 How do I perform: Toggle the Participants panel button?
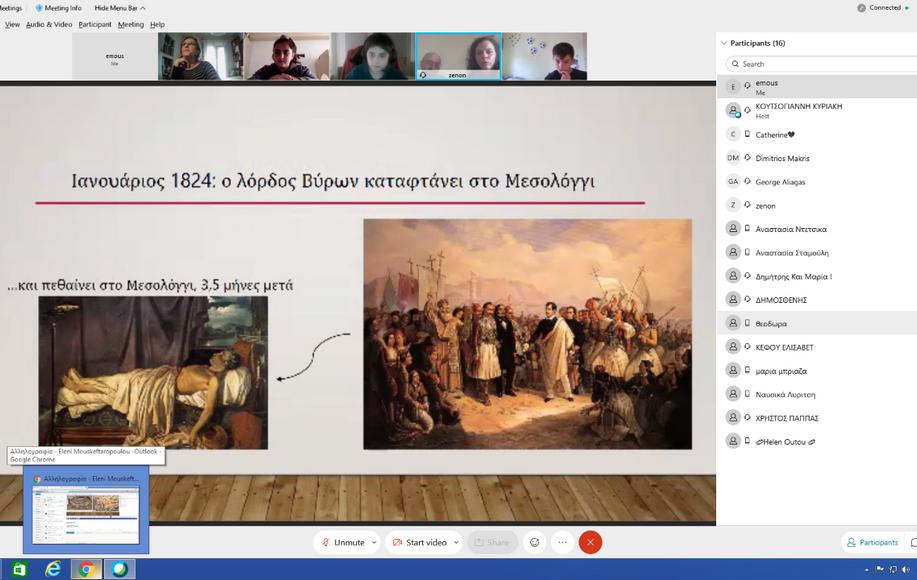[x=872, y=543]
